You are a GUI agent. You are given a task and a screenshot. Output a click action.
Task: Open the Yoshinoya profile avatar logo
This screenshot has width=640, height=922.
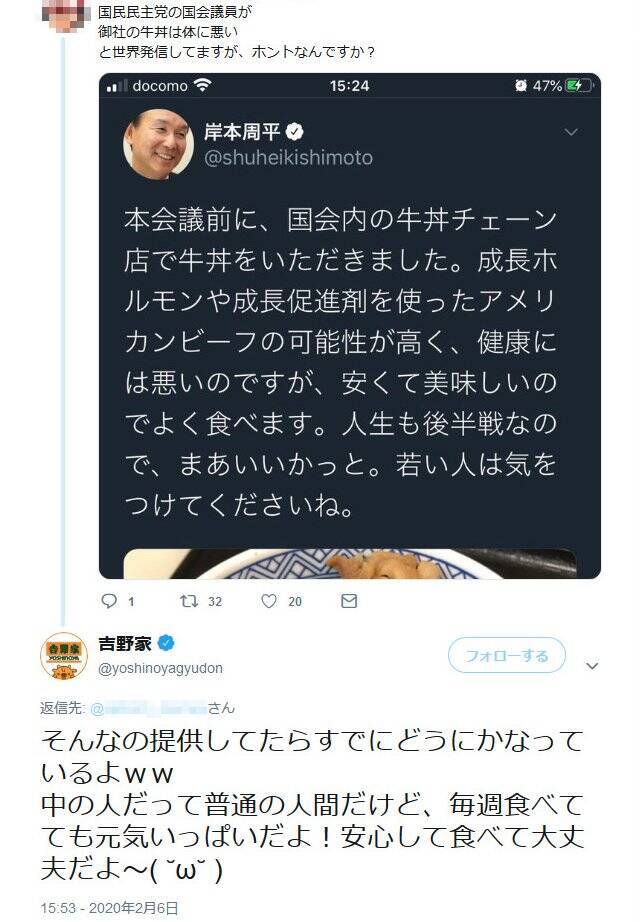pos(63,655)
